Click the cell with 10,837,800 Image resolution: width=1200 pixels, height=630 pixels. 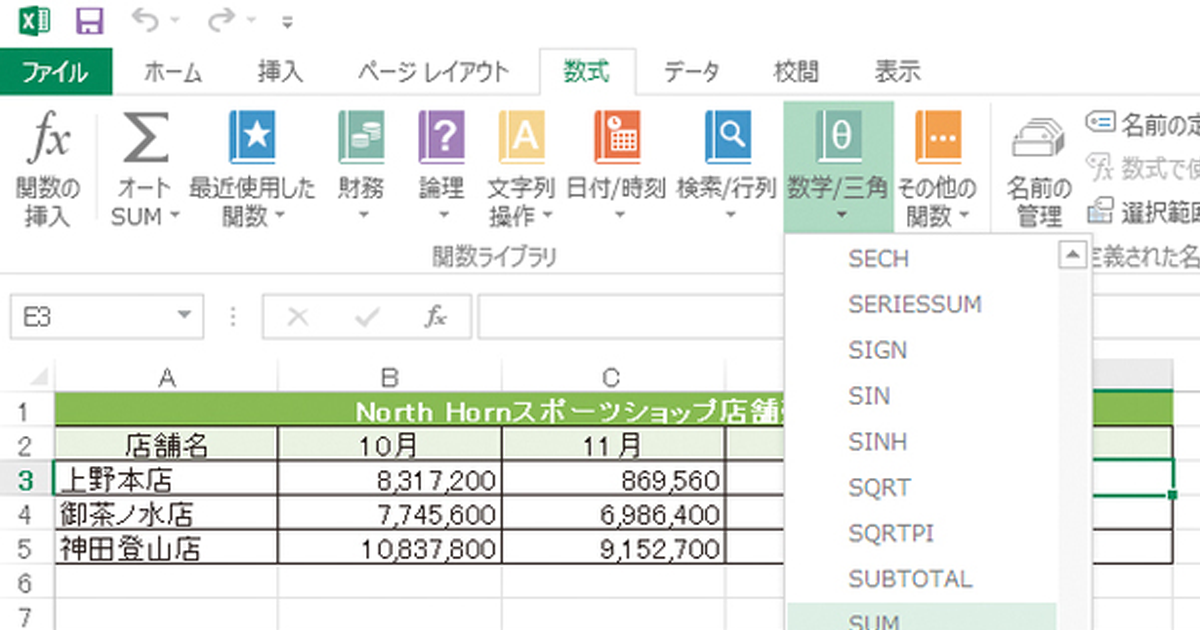tap(390, 548)
